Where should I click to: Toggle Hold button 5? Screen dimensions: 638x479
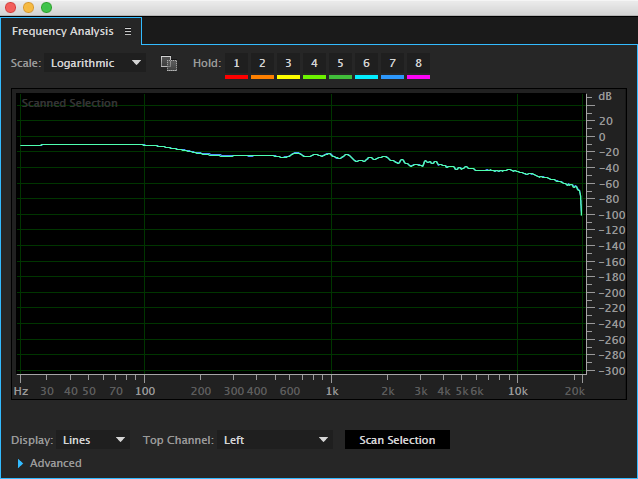[x=341, y=66]
